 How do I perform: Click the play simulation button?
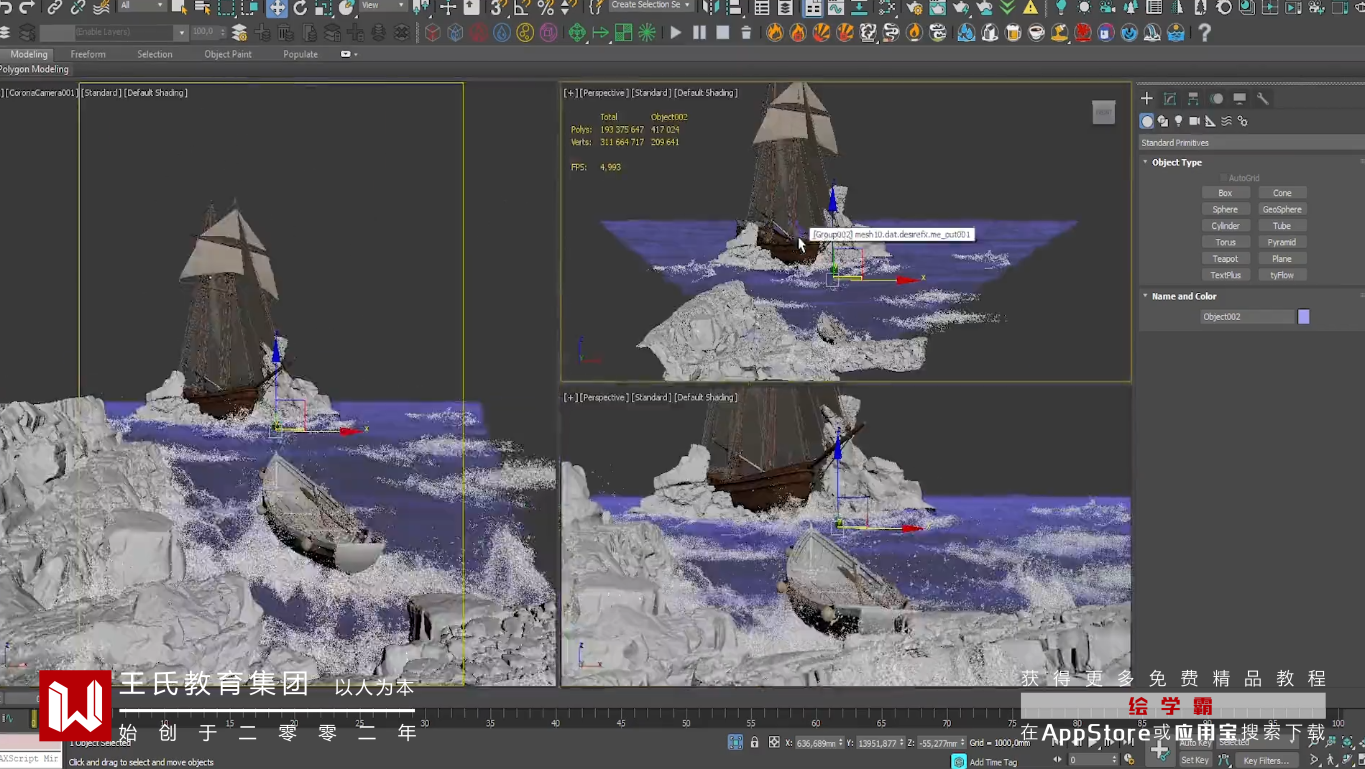[x=676, y=33]
